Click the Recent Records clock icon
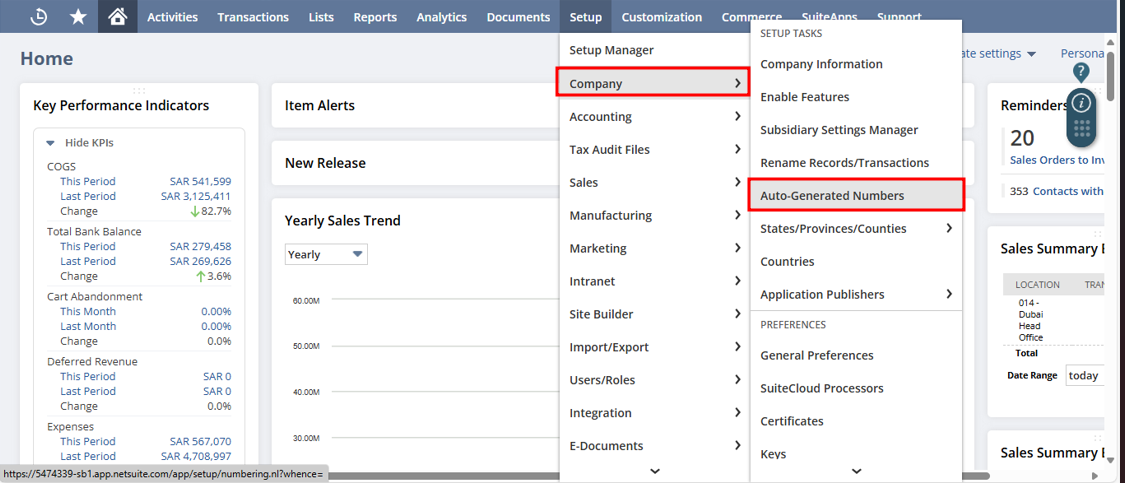Screen dimensions: 1125x483 [39, 17]
